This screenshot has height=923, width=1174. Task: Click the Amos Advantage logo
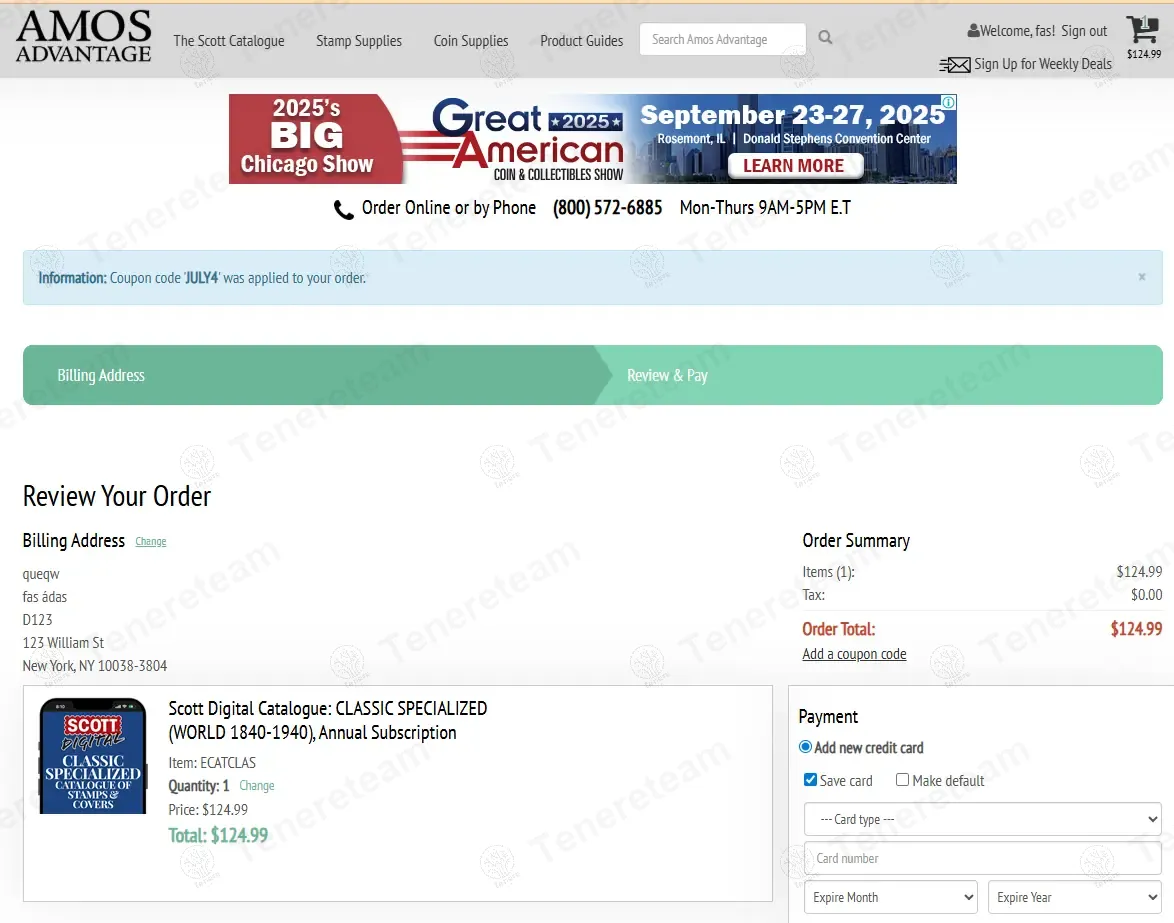(84, 38)
